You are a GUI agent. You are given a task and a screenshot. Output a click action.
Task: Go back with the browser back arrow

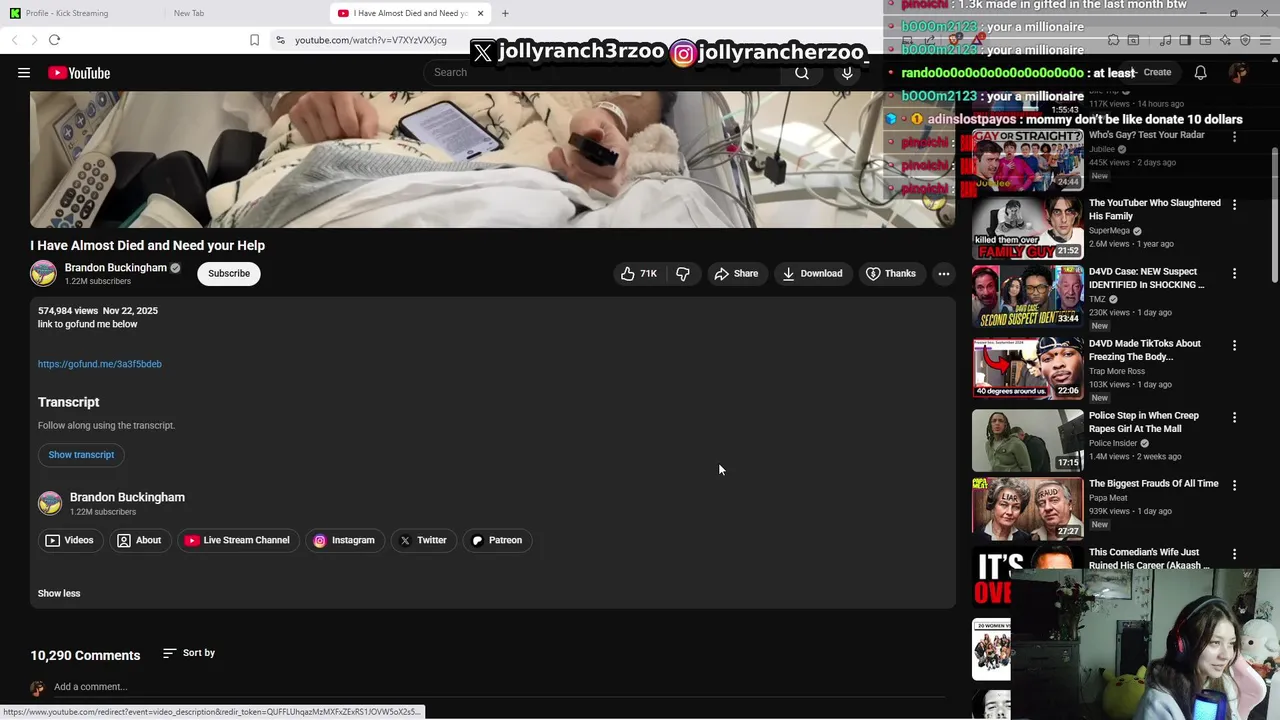tap(14, 40)
